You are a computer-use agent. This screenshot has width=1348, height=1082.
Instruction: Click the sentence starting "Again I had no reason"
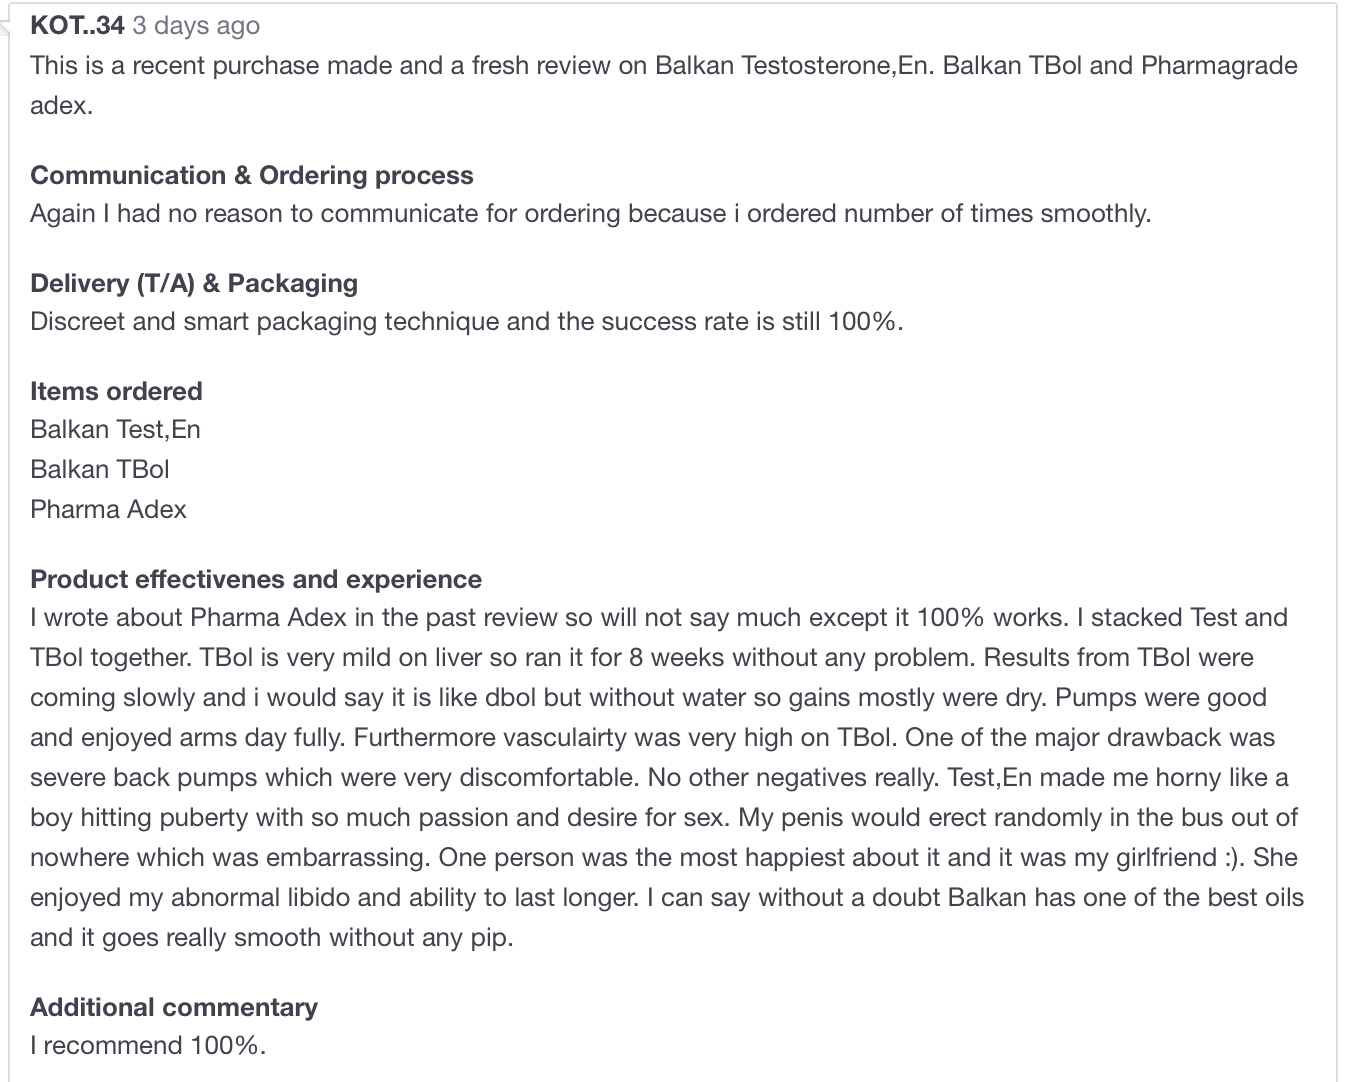coord(590,214)
